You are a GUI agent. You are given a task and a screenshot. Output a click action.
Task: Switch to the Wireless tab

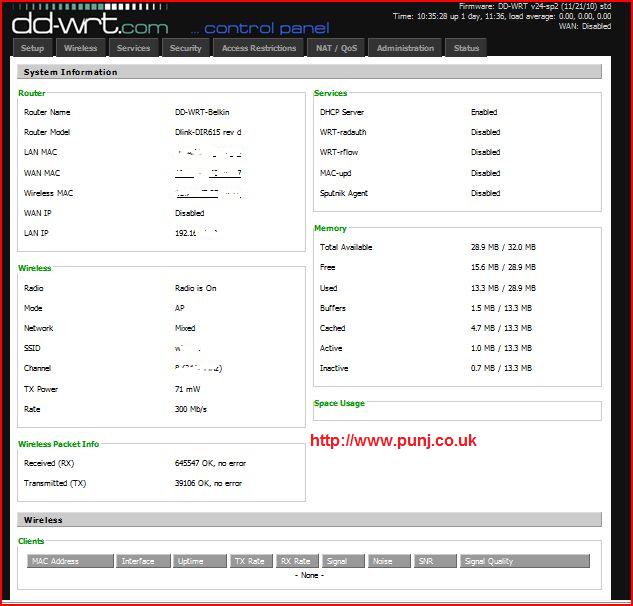81,48
